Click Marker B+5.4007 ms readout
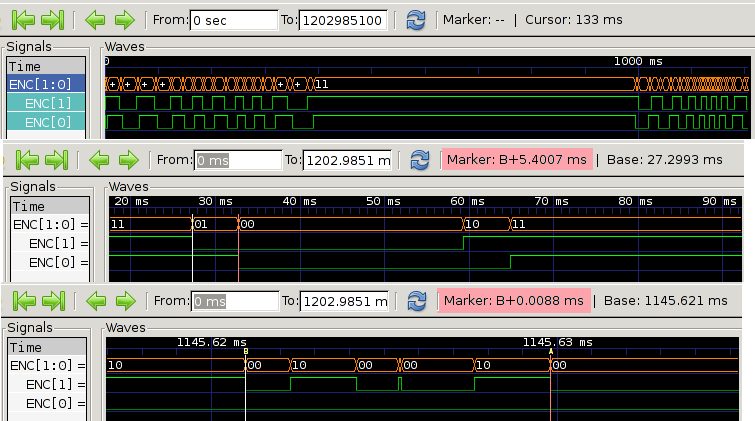 (517, 159)
